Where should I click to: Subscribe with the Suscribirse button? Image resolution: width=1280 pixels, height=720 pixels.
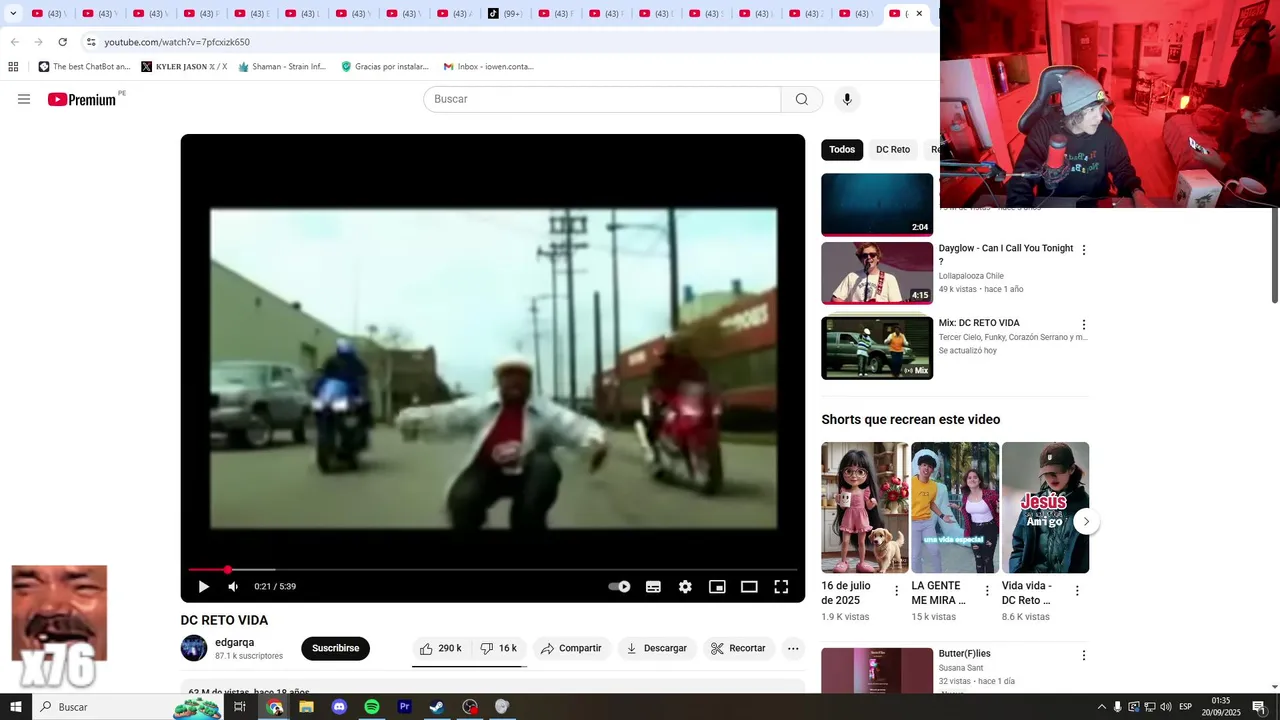pyautogui.click(x=335, y=649)
